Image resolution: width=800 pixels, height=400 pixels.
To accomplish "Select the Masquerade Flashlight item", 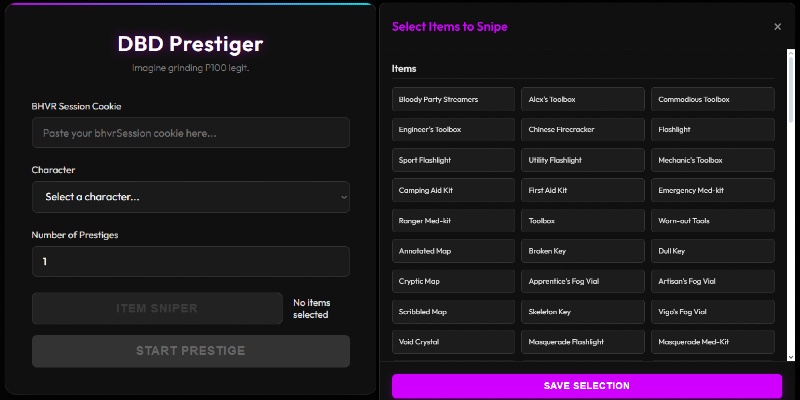I will (x=584, y=342).
